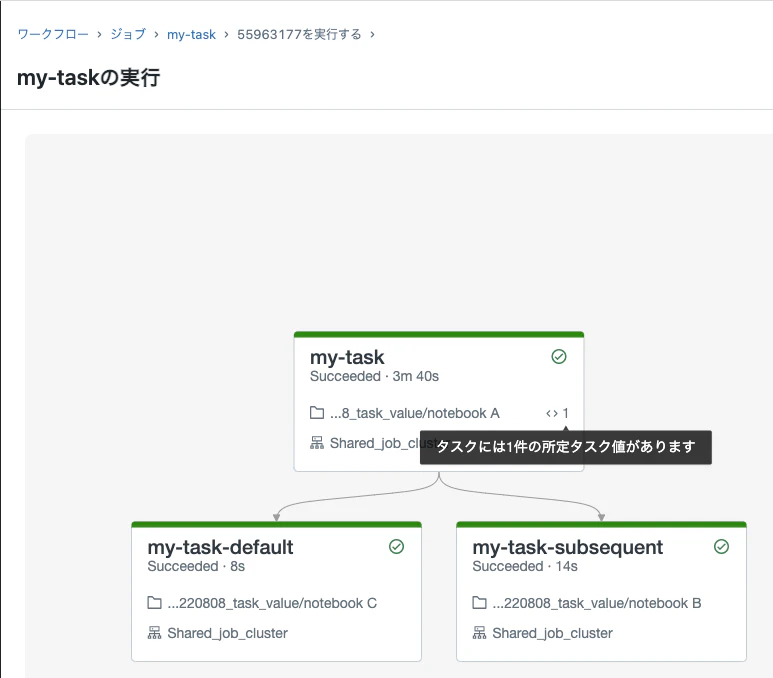Click the folder icon beside notebook A
Image resolution: width=773 pixels, height=678 pixels.
(317, 413)
